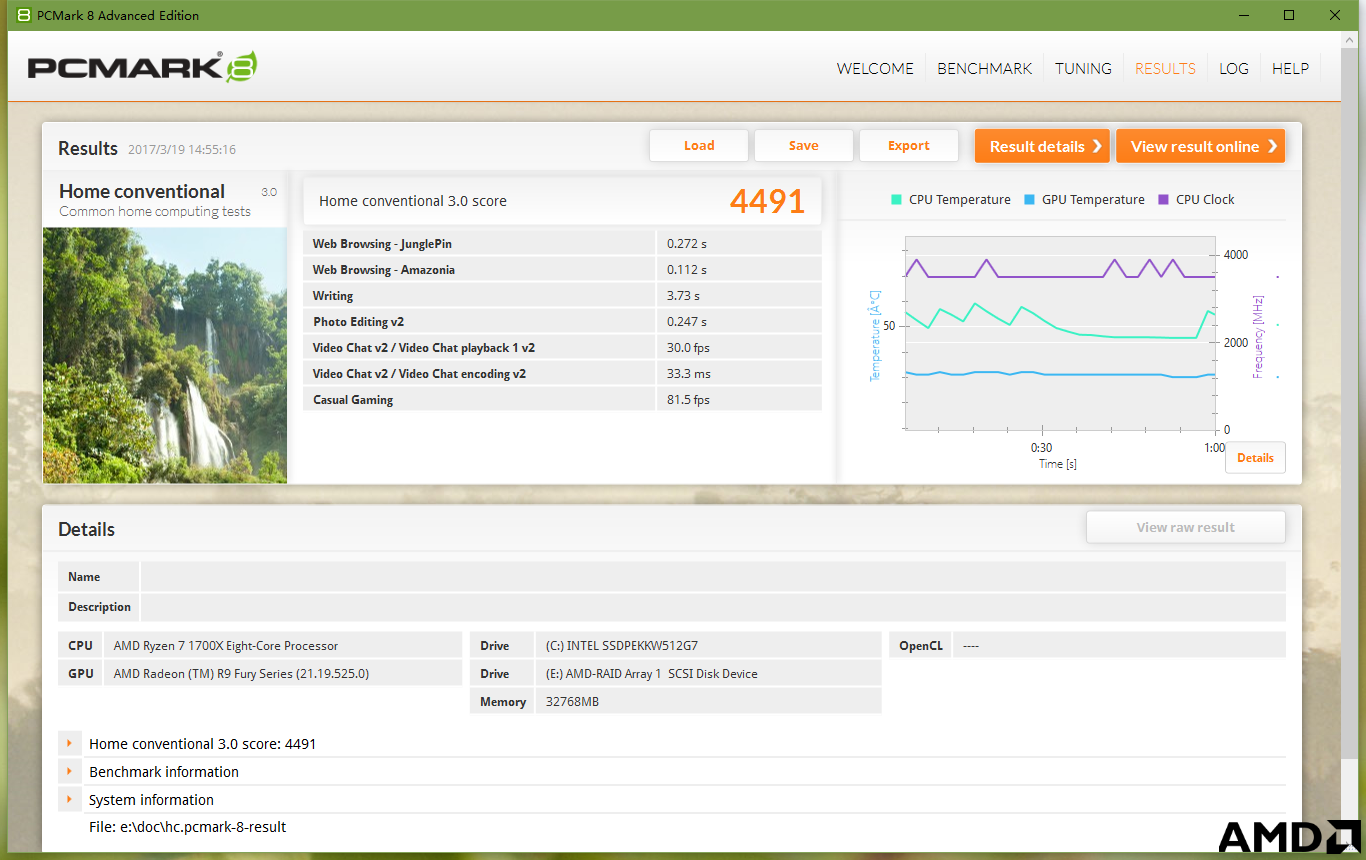Click the AMD Radeon R9 Fury GPU text
This screenshot has height=860, width=1366.
[x=241, y=674]
